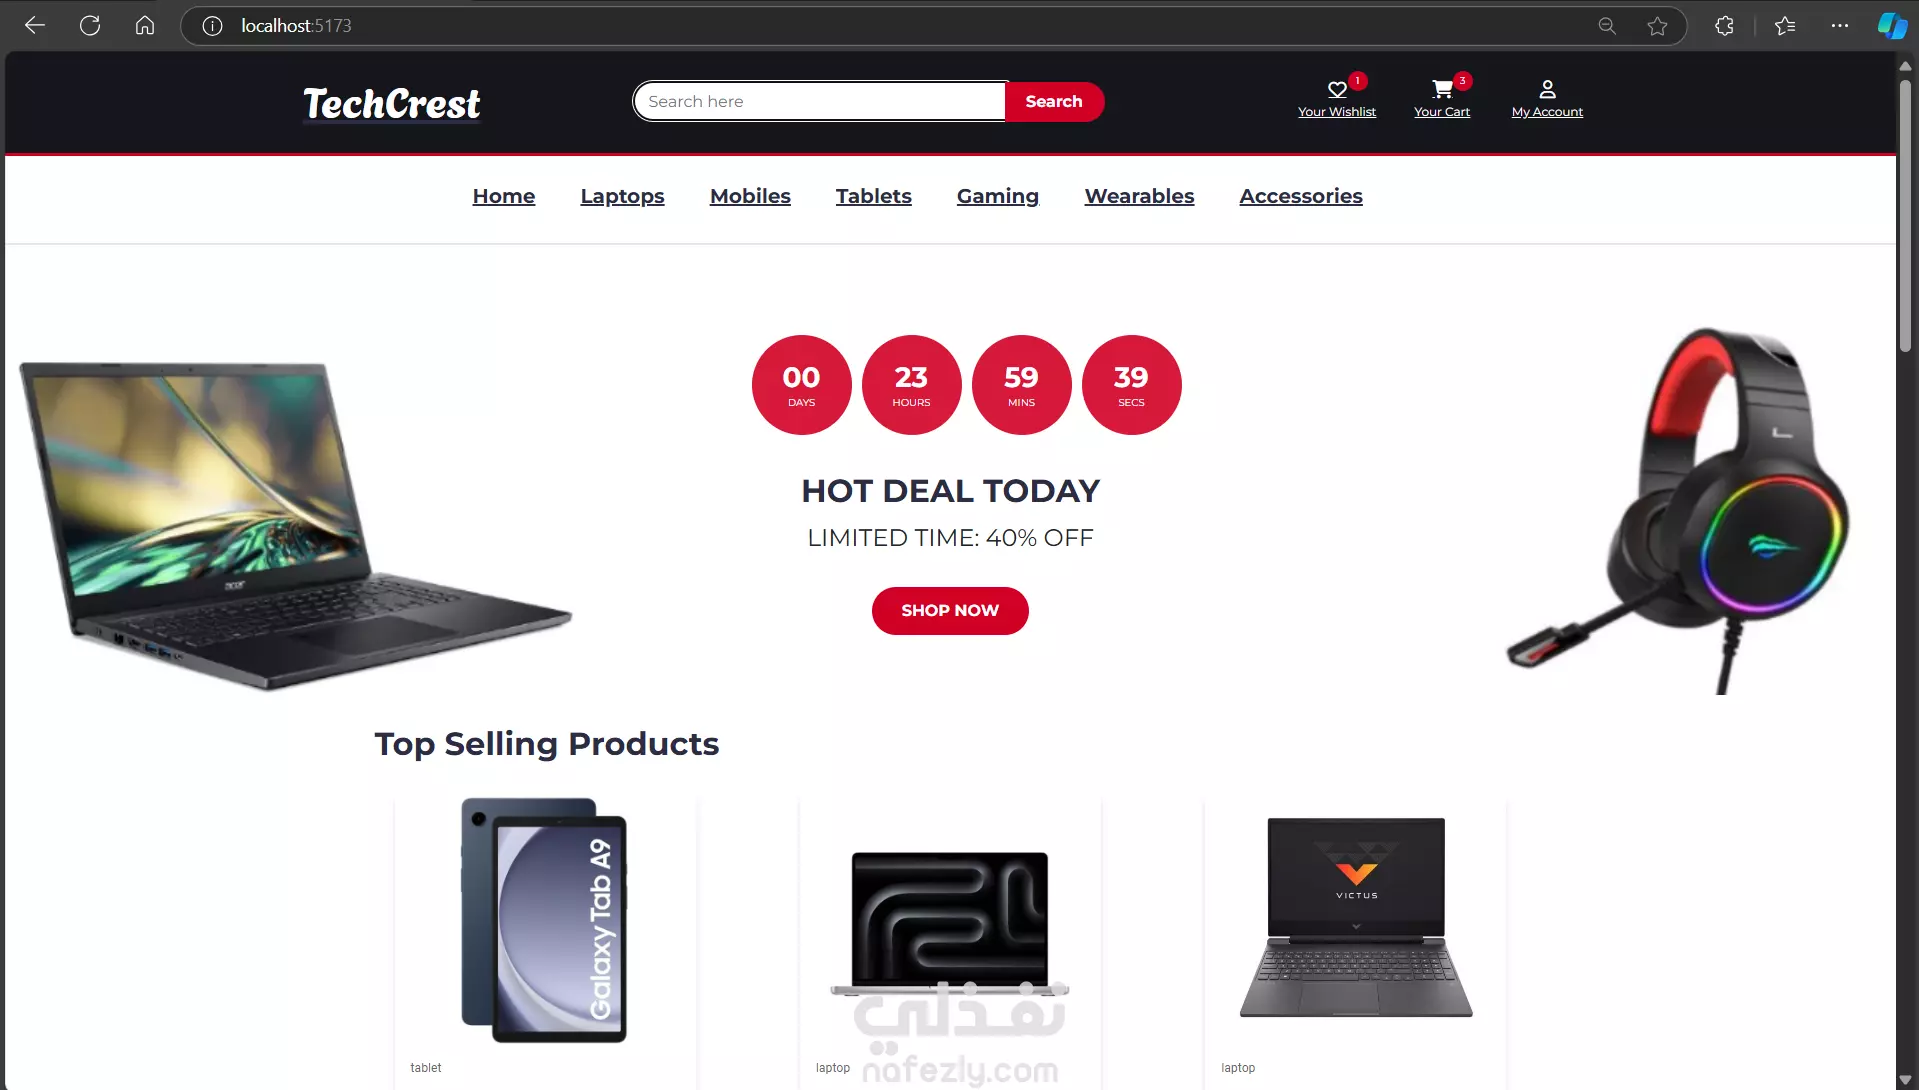
Task: Open the shopping cart icon
Action: click(1441, 89)
